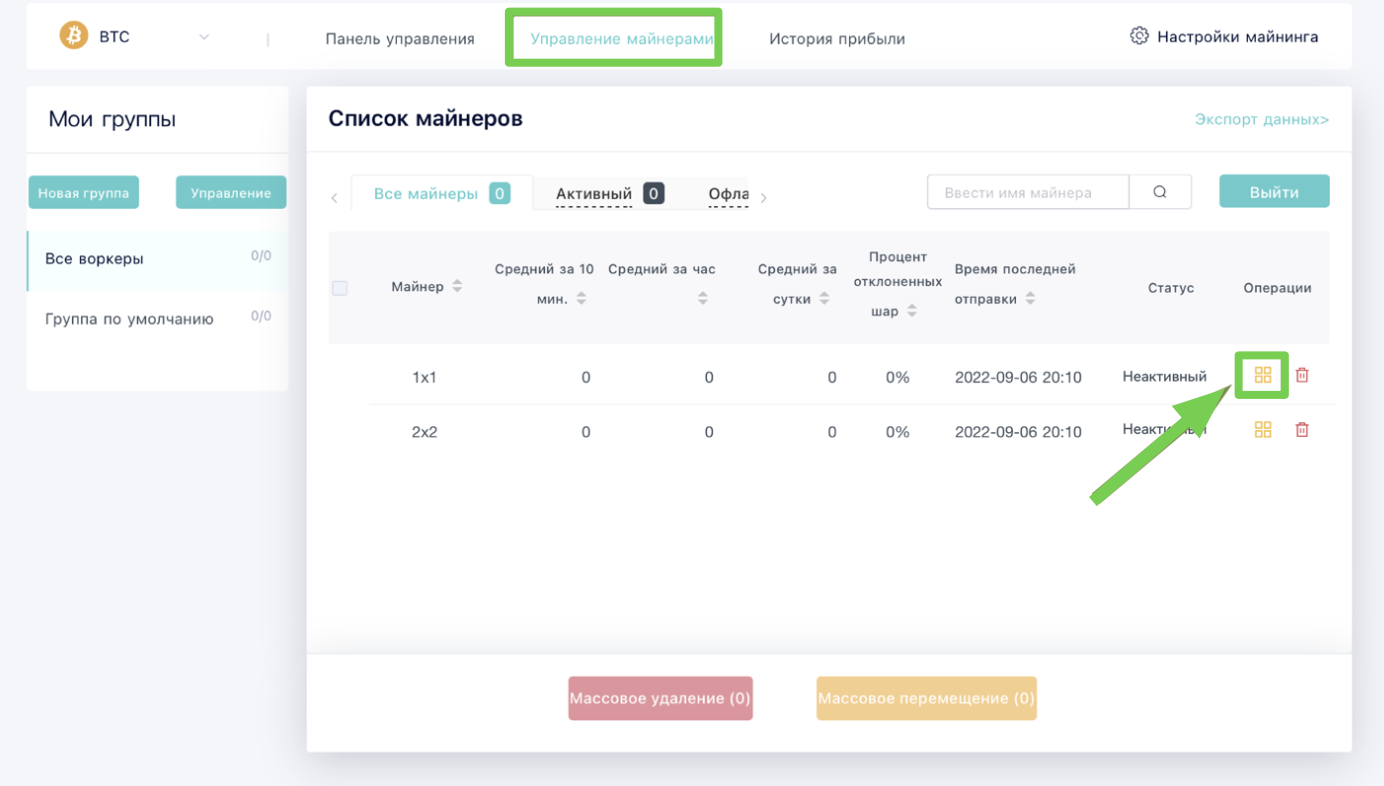Sort by the Майнер column arrows

pyautogui.click(x=457, y=286)
